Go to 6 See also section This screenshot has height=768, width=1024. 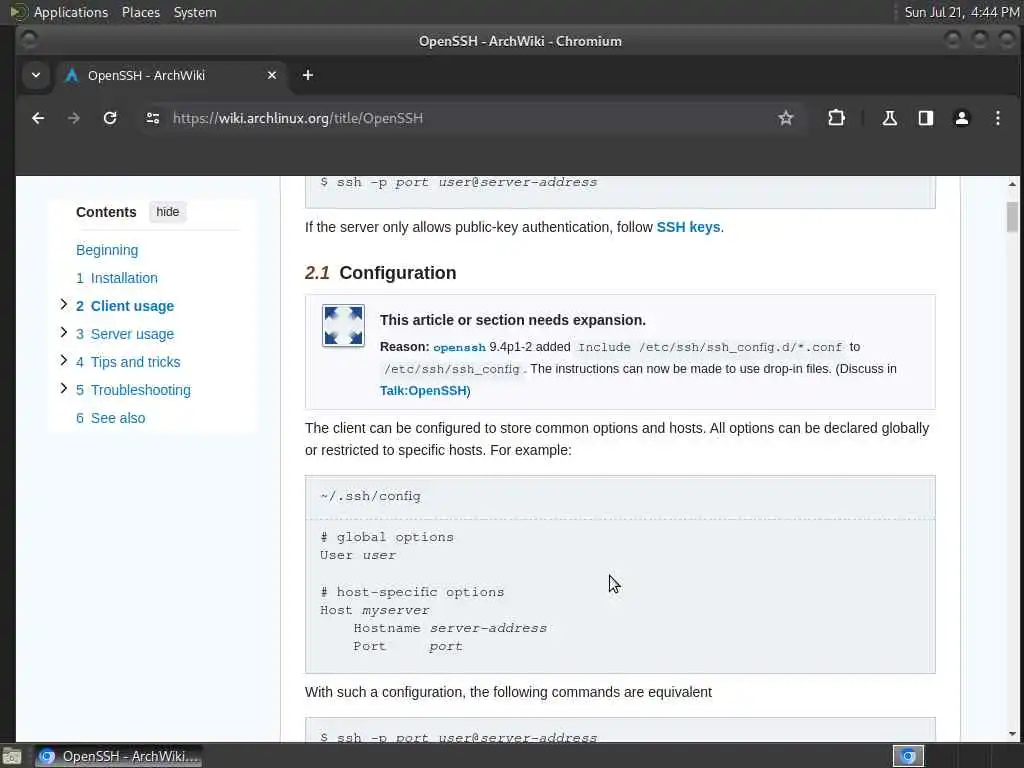110,419
